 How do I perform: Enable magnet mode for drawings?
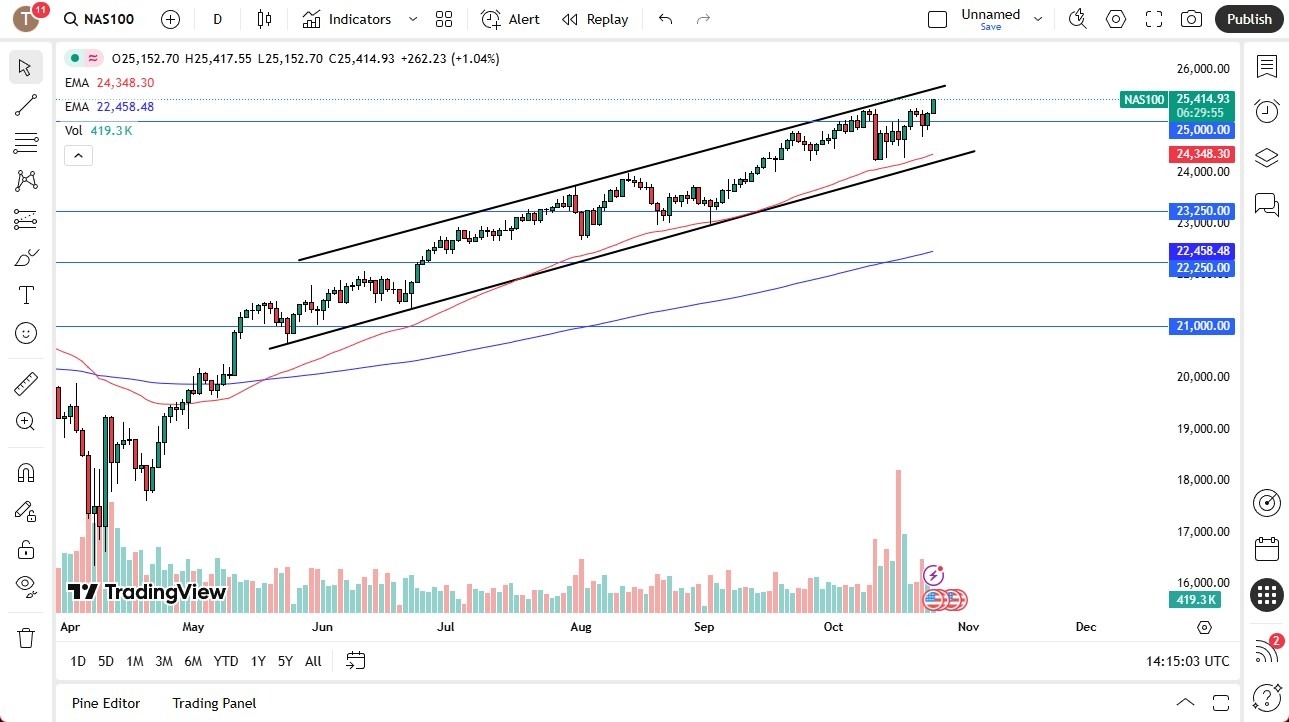click(x=25, y=472)
